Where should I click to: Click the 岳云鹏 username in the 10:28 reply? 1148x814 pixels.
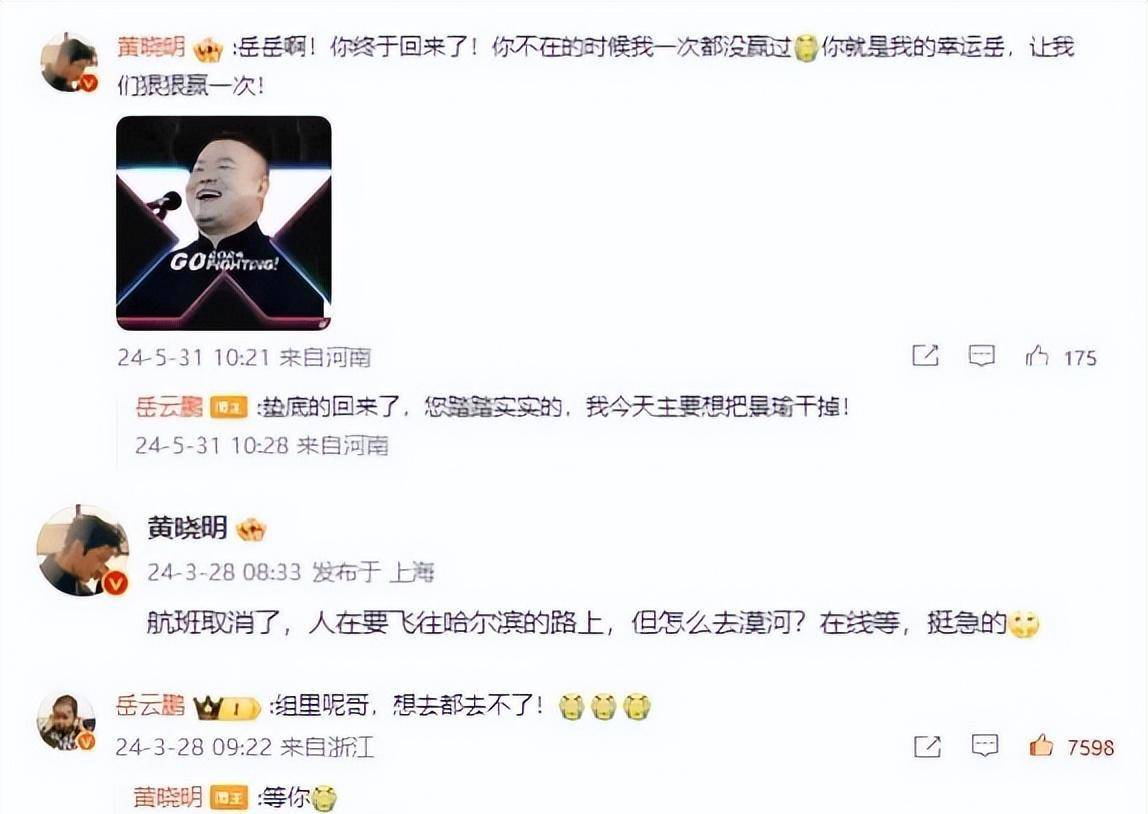[169, 407]
